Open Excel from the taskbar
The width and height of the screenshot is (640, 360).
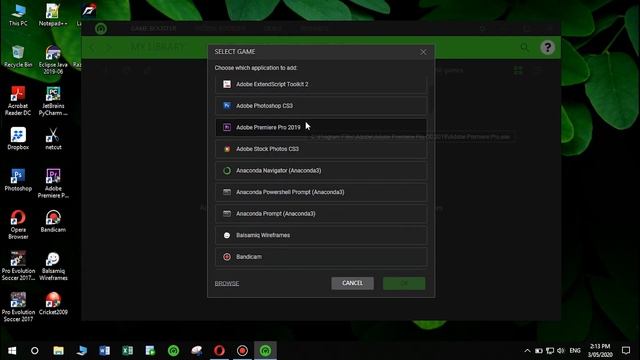coord(127,351)
